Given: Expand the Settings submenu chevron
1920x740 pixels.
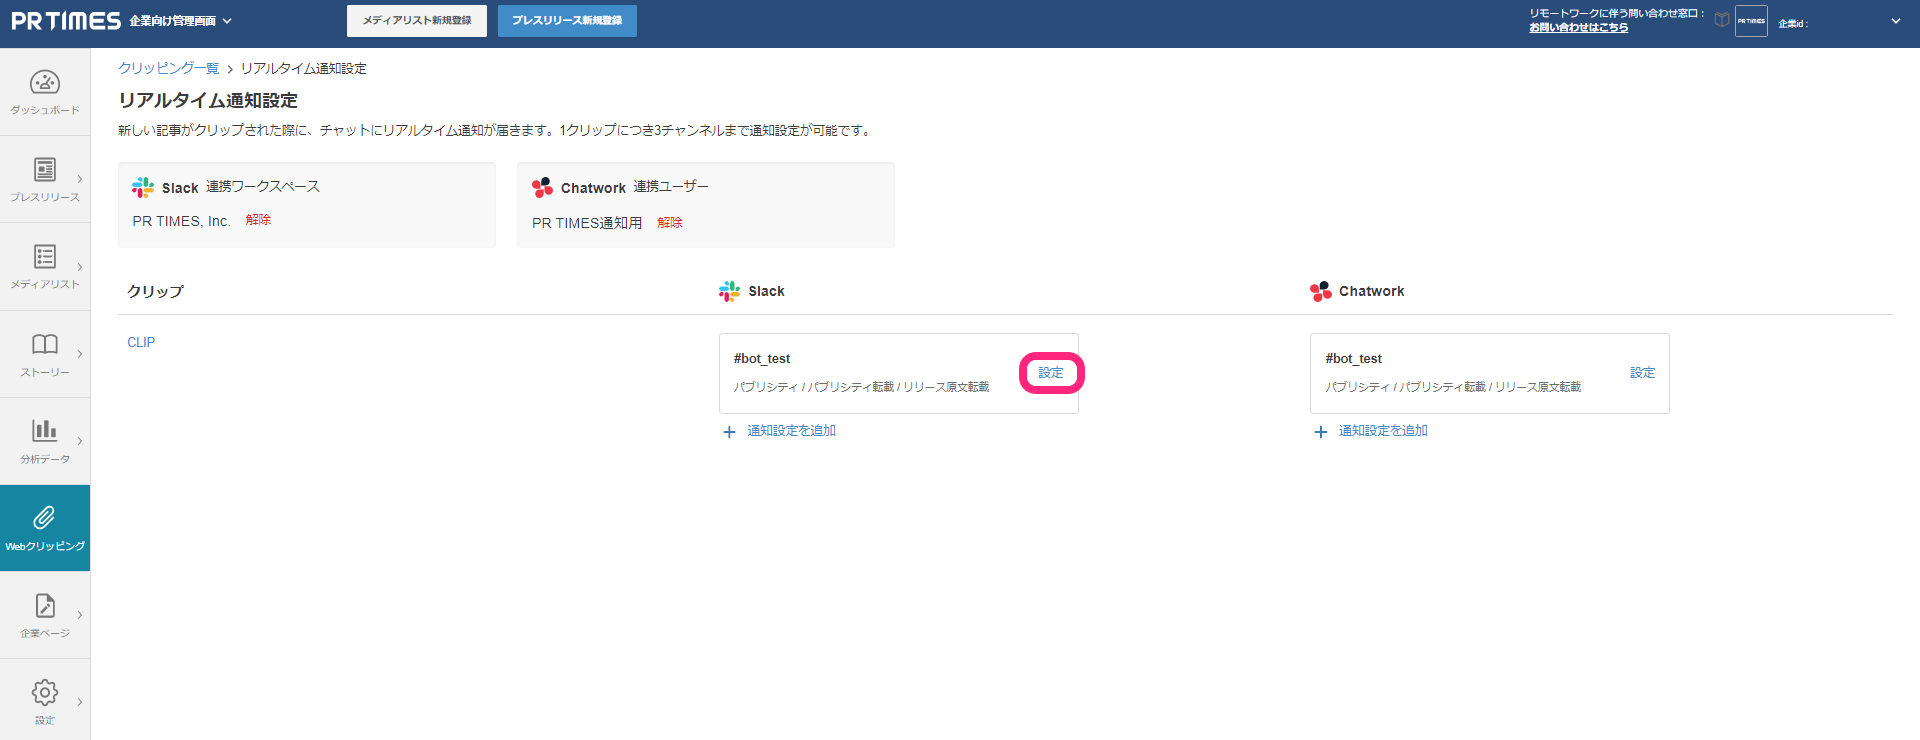Looking at the screenshot, I should click(80, 702).
